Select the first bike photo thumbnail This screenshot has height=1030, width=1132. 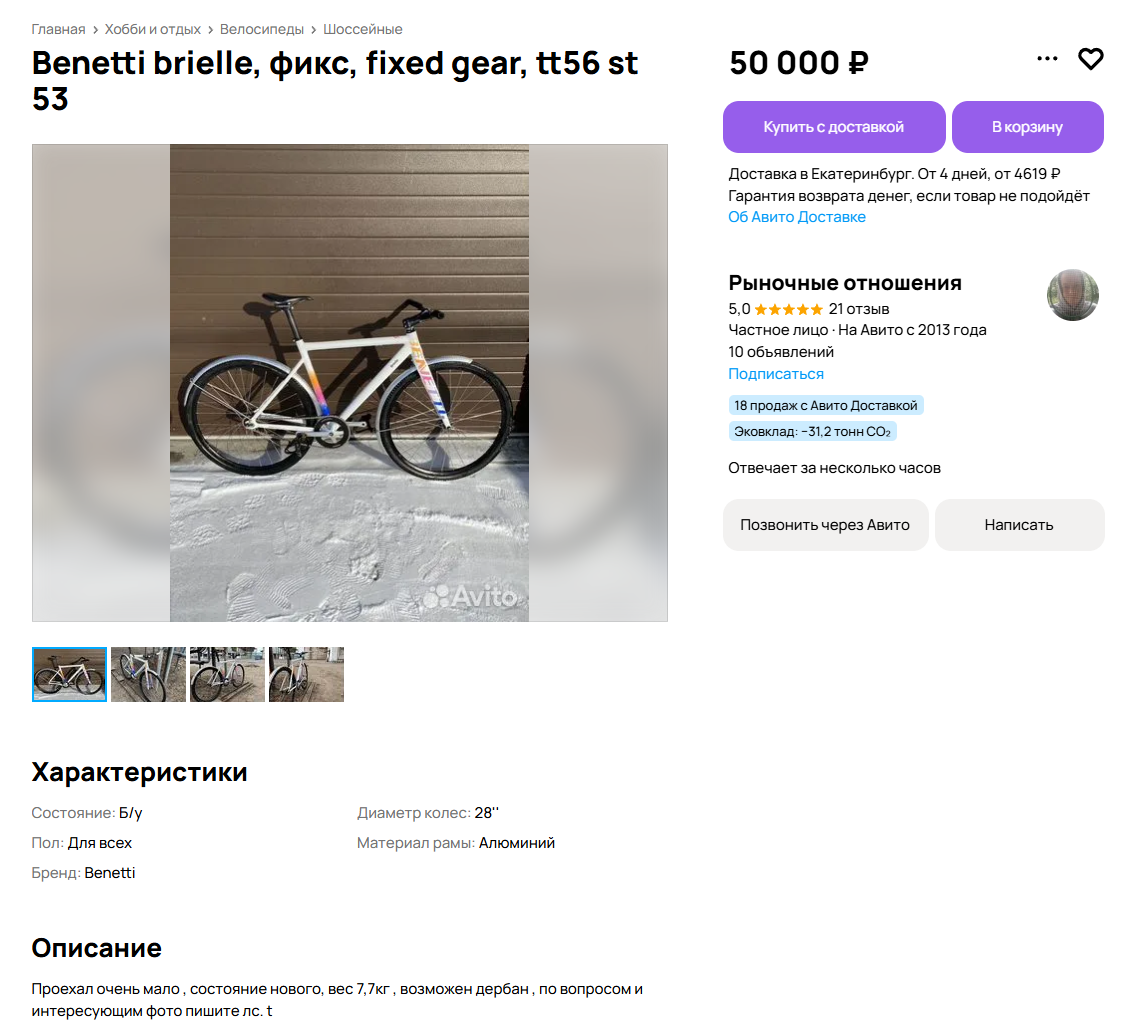pos(69,674)
